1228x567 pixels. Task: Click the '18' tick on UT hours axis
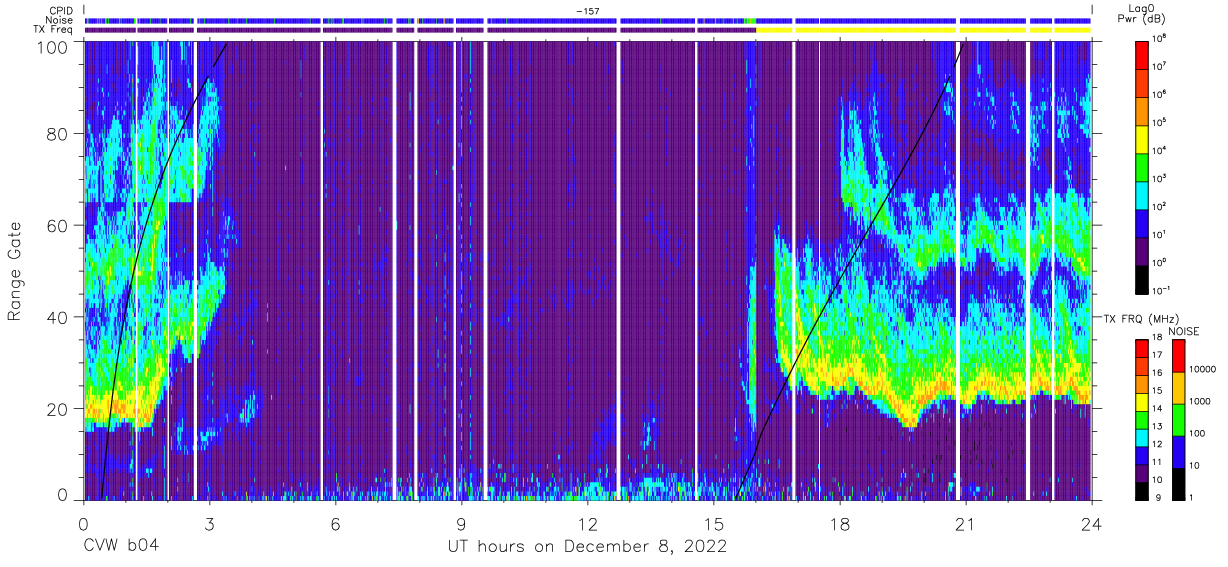pyautogui.click(x=840, y=523)
